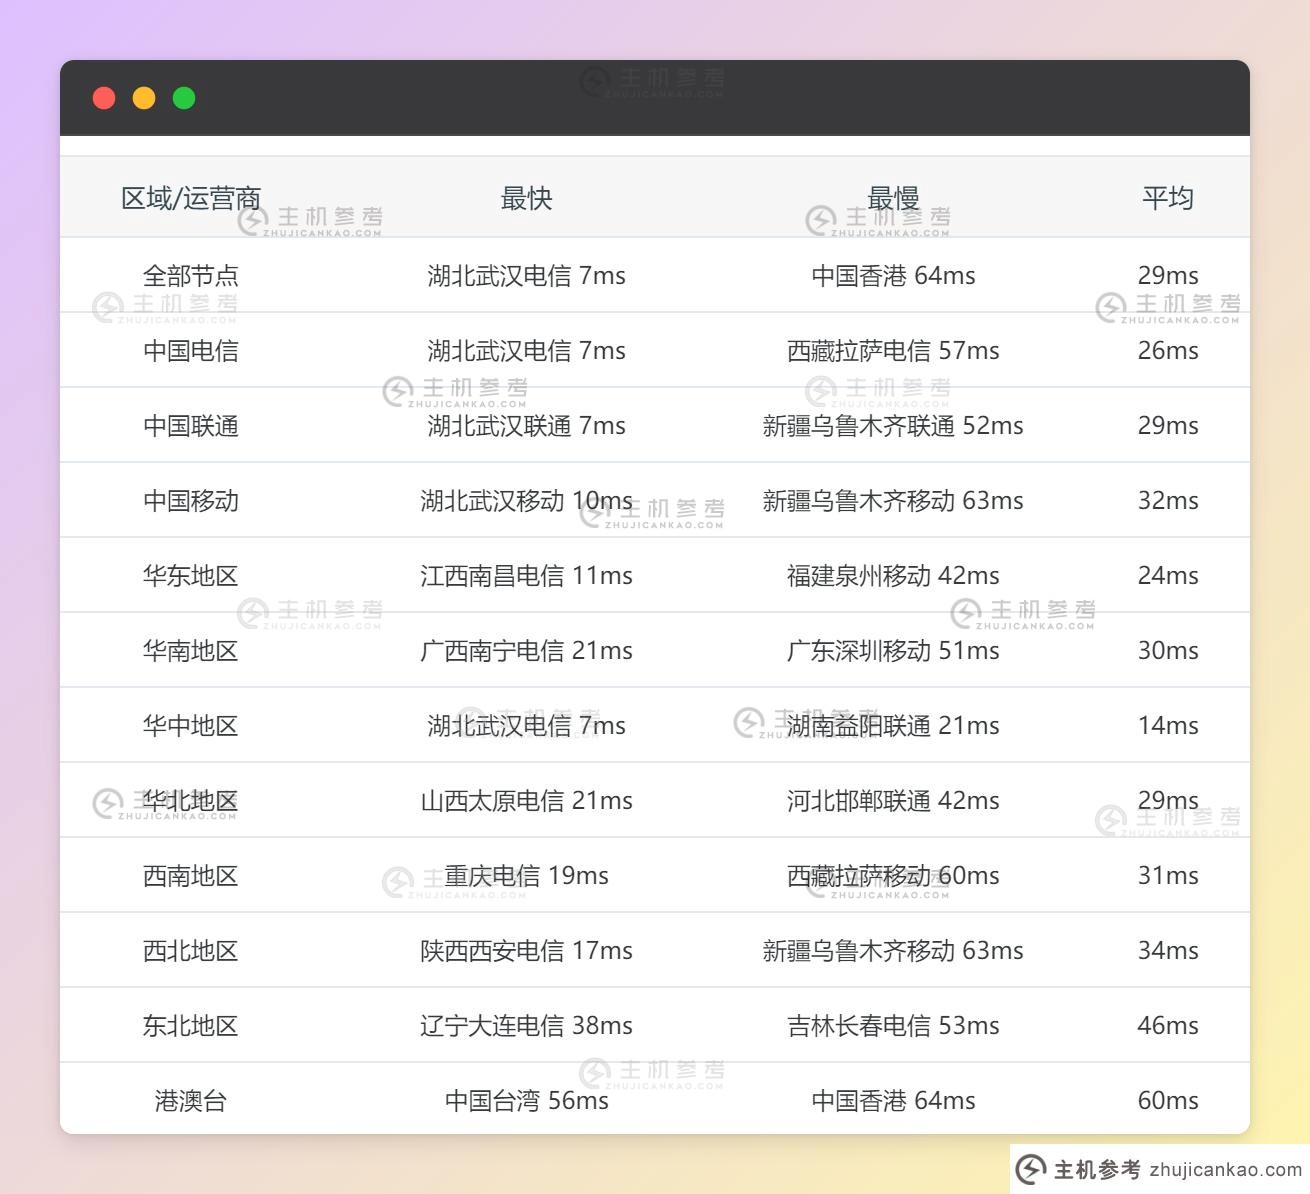Click 新疆乌鲁木齐移动 63ms in 西北地区 row

(893, 950)
